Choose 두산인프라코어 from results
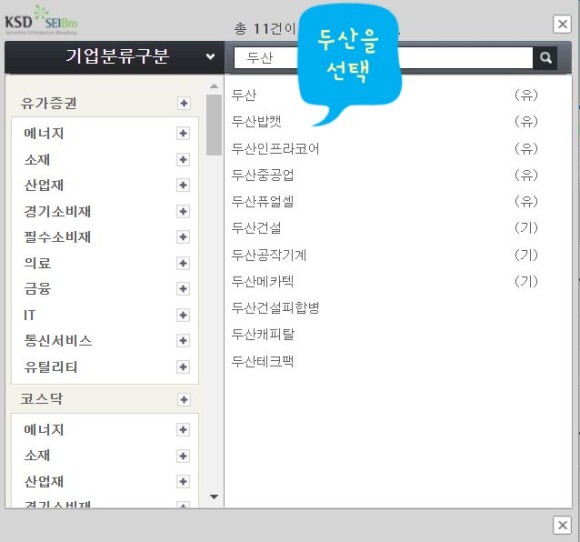This screenshot has height=542, width=580. (x=275, y=149)
